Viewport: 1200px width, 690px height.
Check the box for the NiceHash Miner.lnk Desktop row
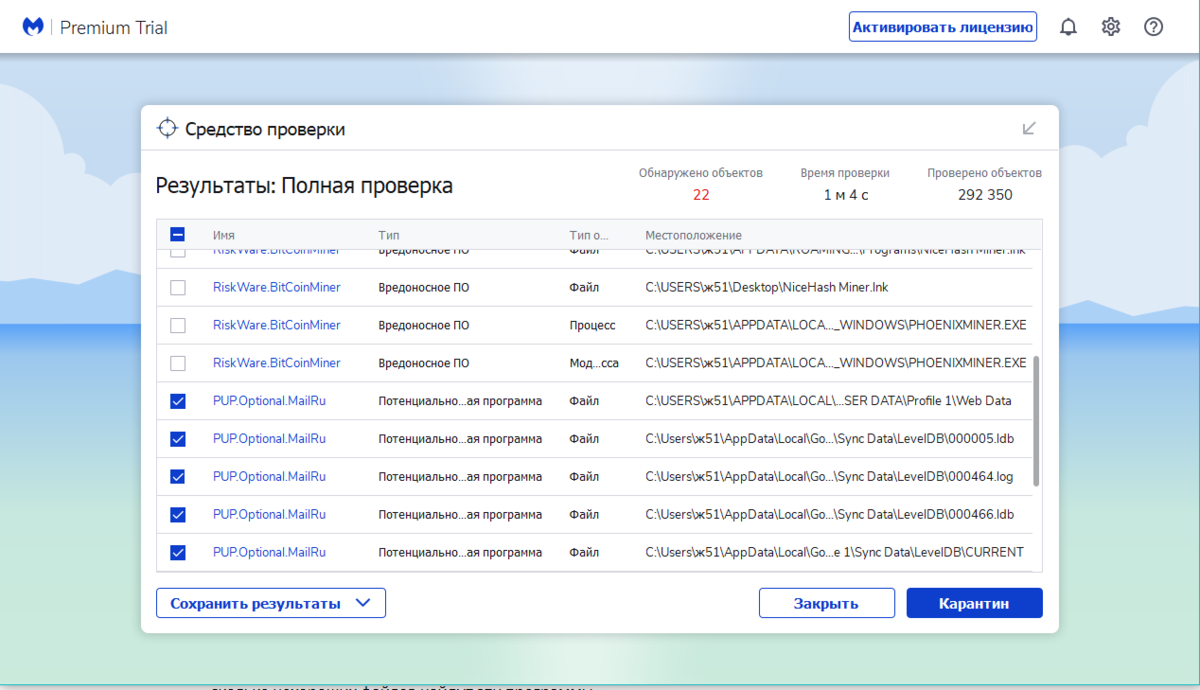[x=178, y=288]
